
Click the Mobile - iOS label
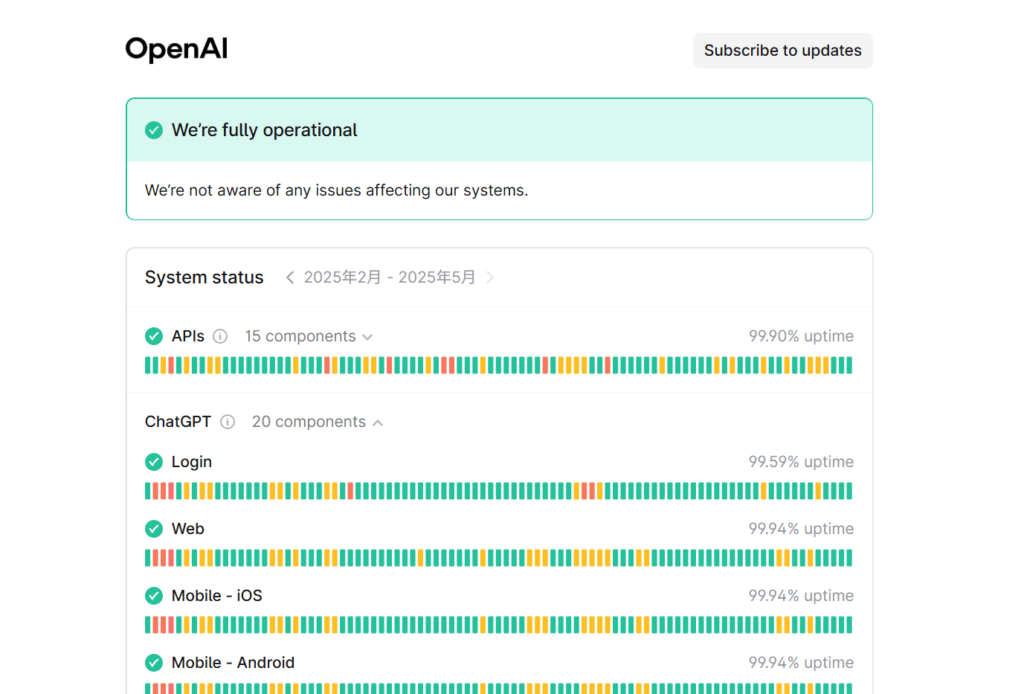point(217,595)
